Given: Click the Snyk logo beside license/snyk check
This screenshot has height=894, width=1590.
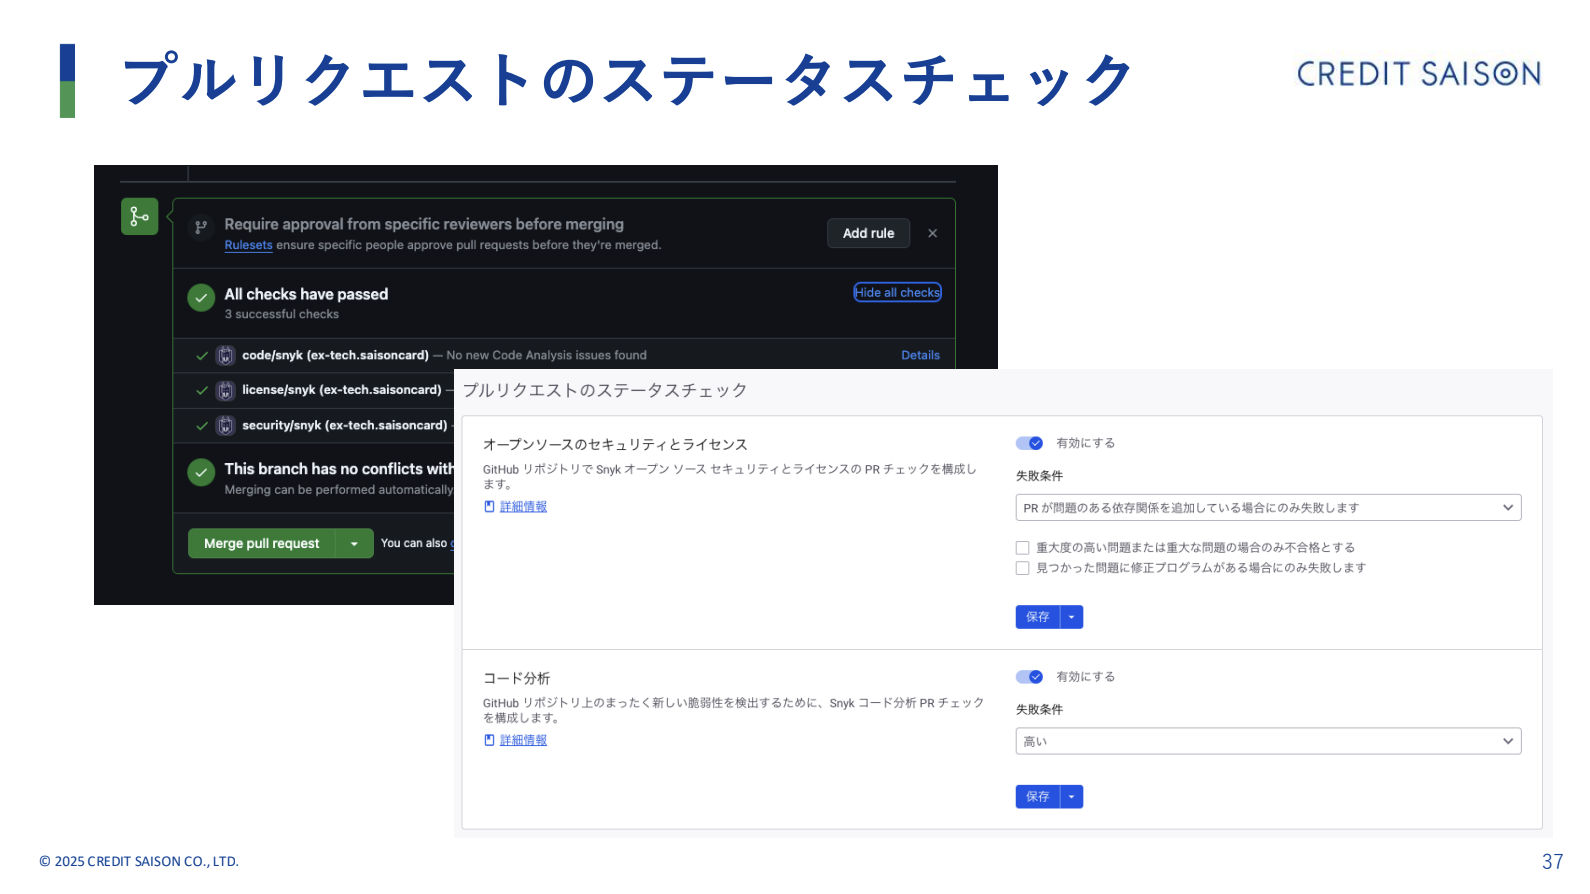Looking at the screenshot, I should pos(226,390).
